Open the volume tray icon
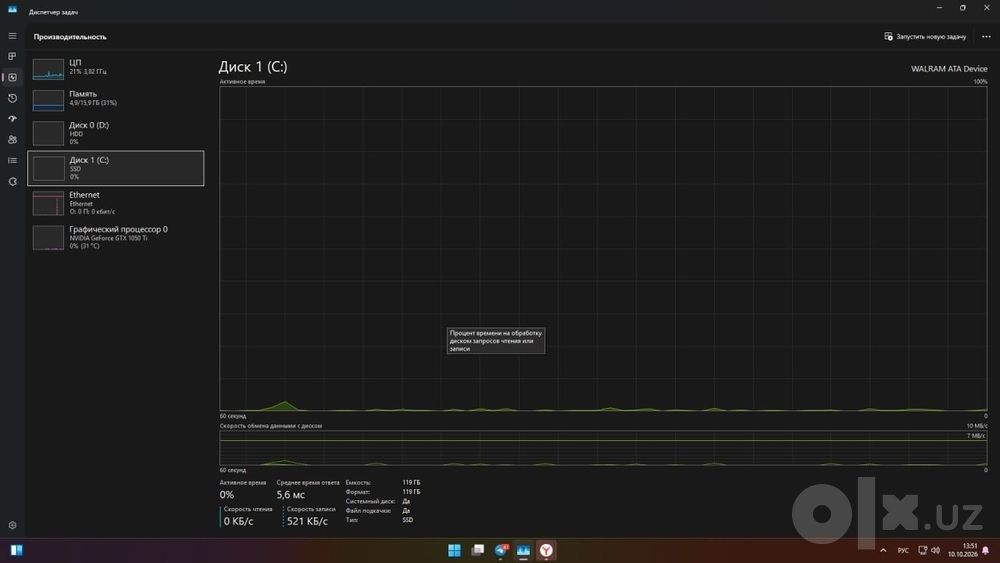1000x563 pixels. coord(936,550)
